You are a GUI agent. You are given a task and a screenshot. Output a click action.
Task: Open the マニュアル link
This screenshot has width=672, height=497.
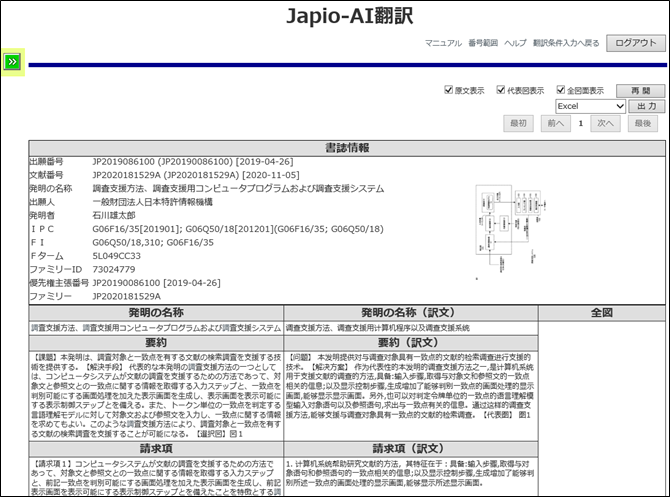pos(443,43)
